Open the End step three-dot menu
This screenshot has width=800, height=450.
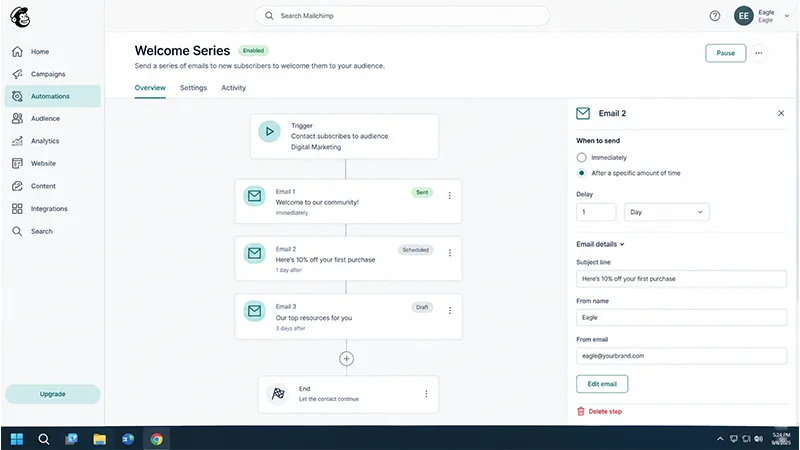426,394
